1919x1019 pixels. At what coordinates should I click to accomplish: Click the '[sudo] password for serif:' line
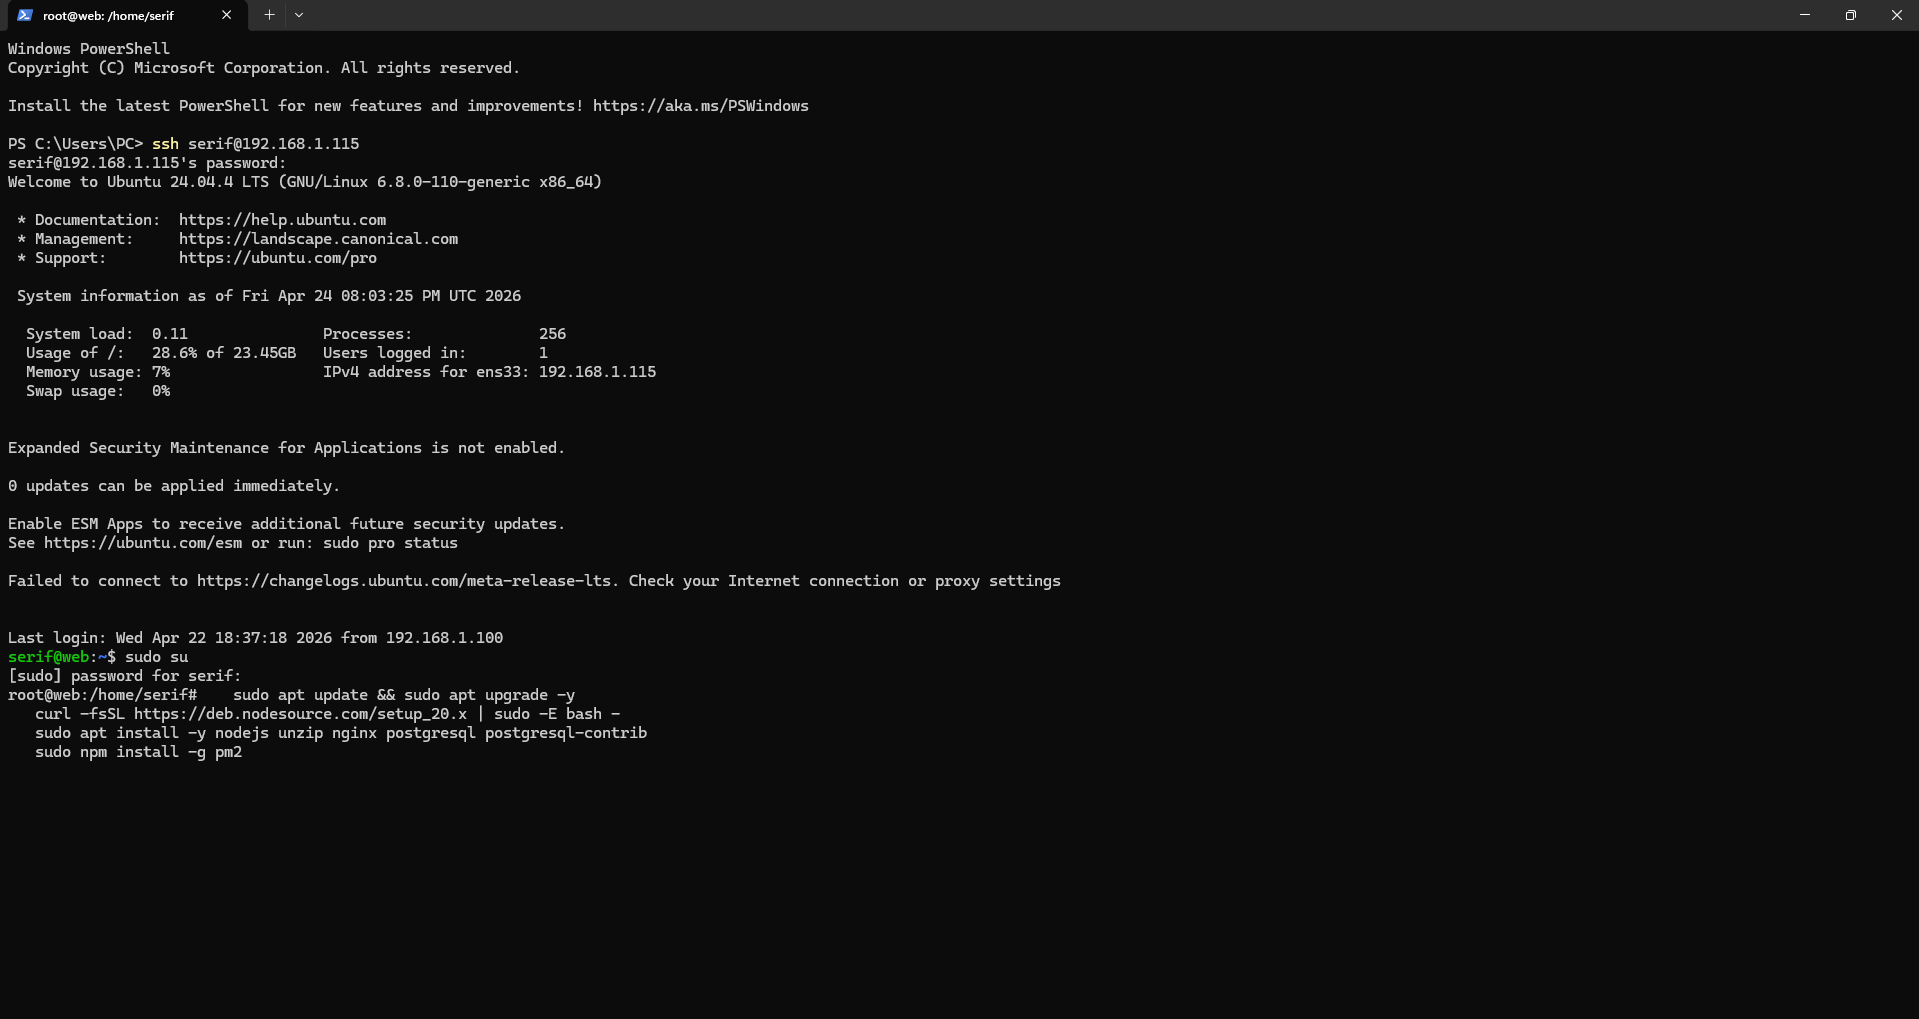point(125,676)
